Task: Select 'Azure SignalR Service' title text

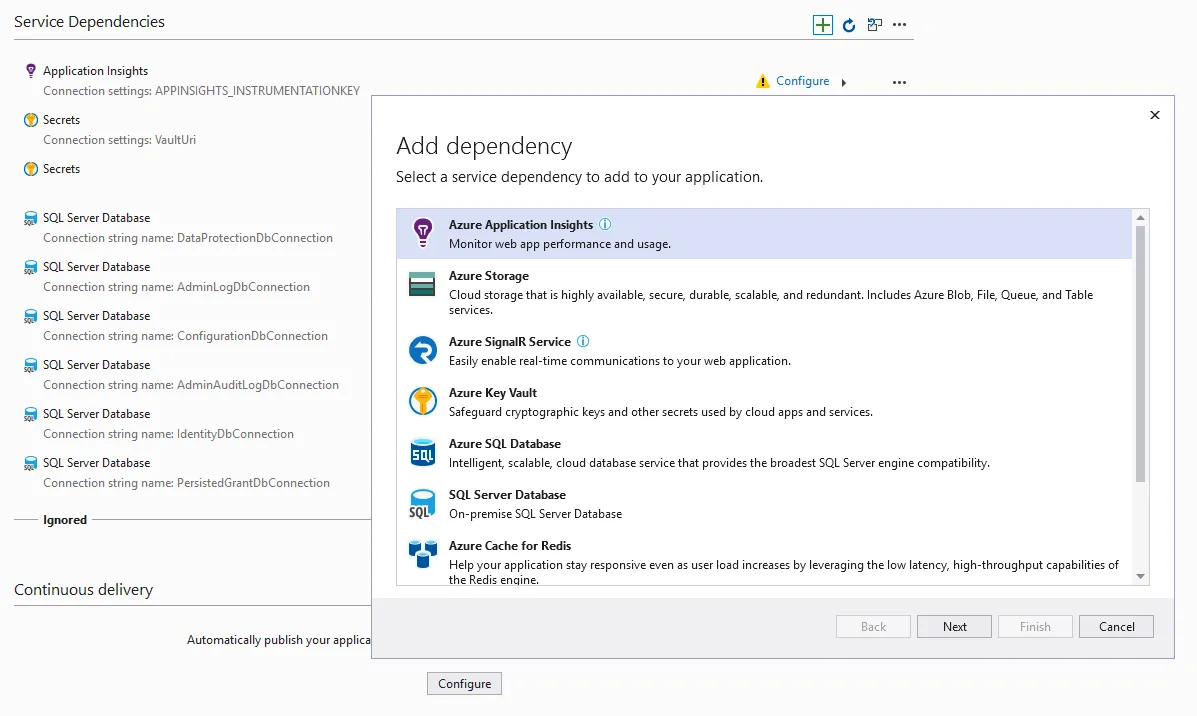Action: [510, 341]
